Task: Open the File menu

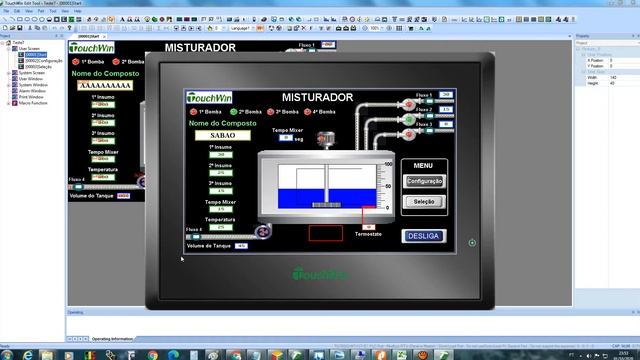Action: (7, 11)
